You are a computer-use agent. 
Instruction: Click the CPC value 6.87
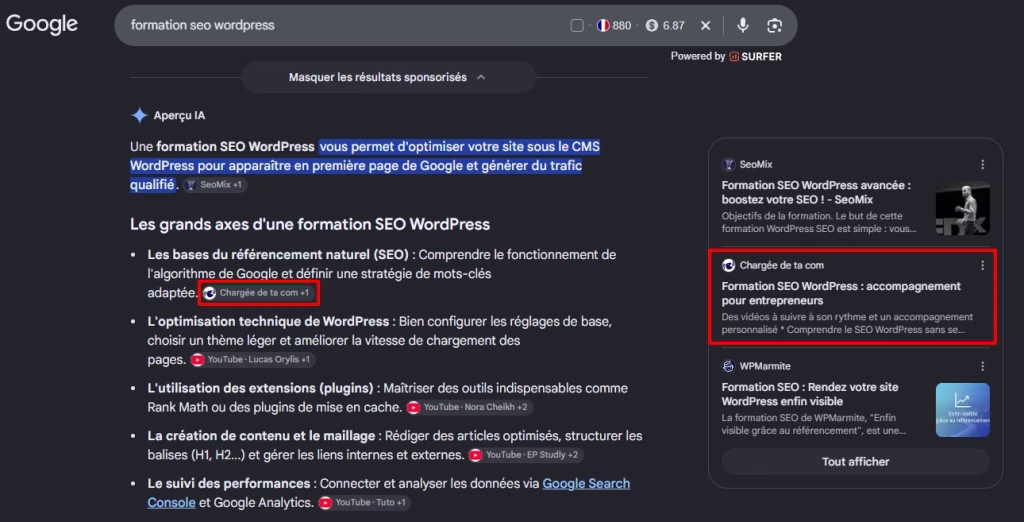[x=673, y=25]
